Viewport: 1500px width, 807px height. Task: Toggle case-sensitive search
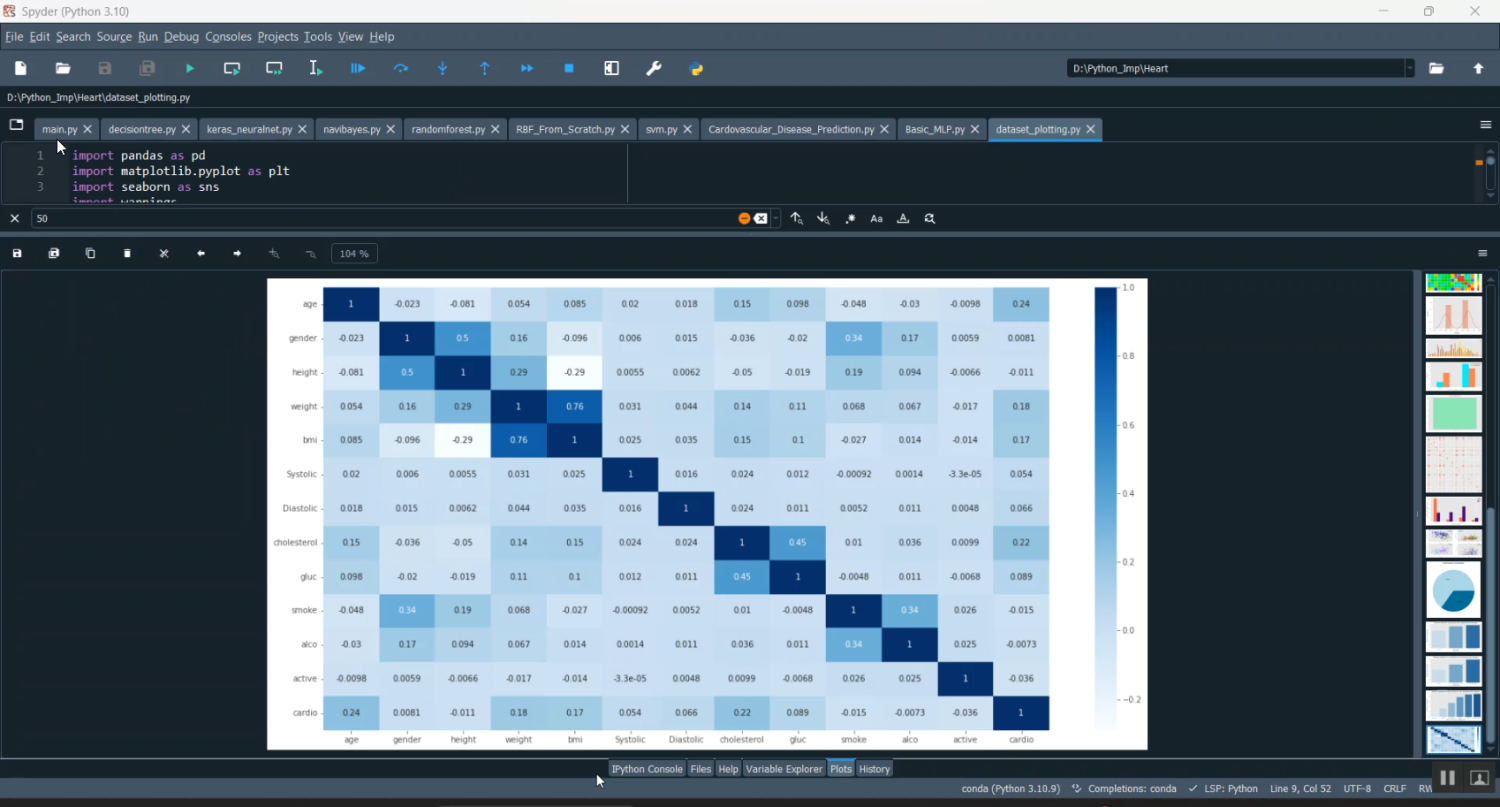[x=877, y=218]
